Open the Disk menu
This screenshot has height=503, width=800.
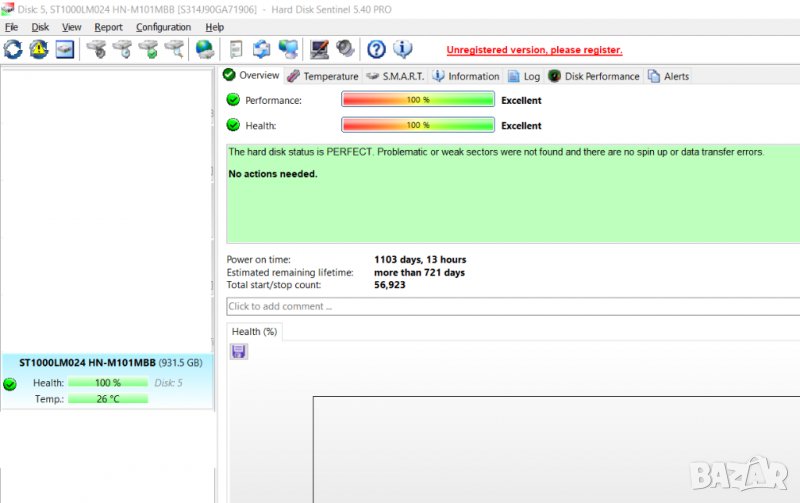tap(40, 27)
